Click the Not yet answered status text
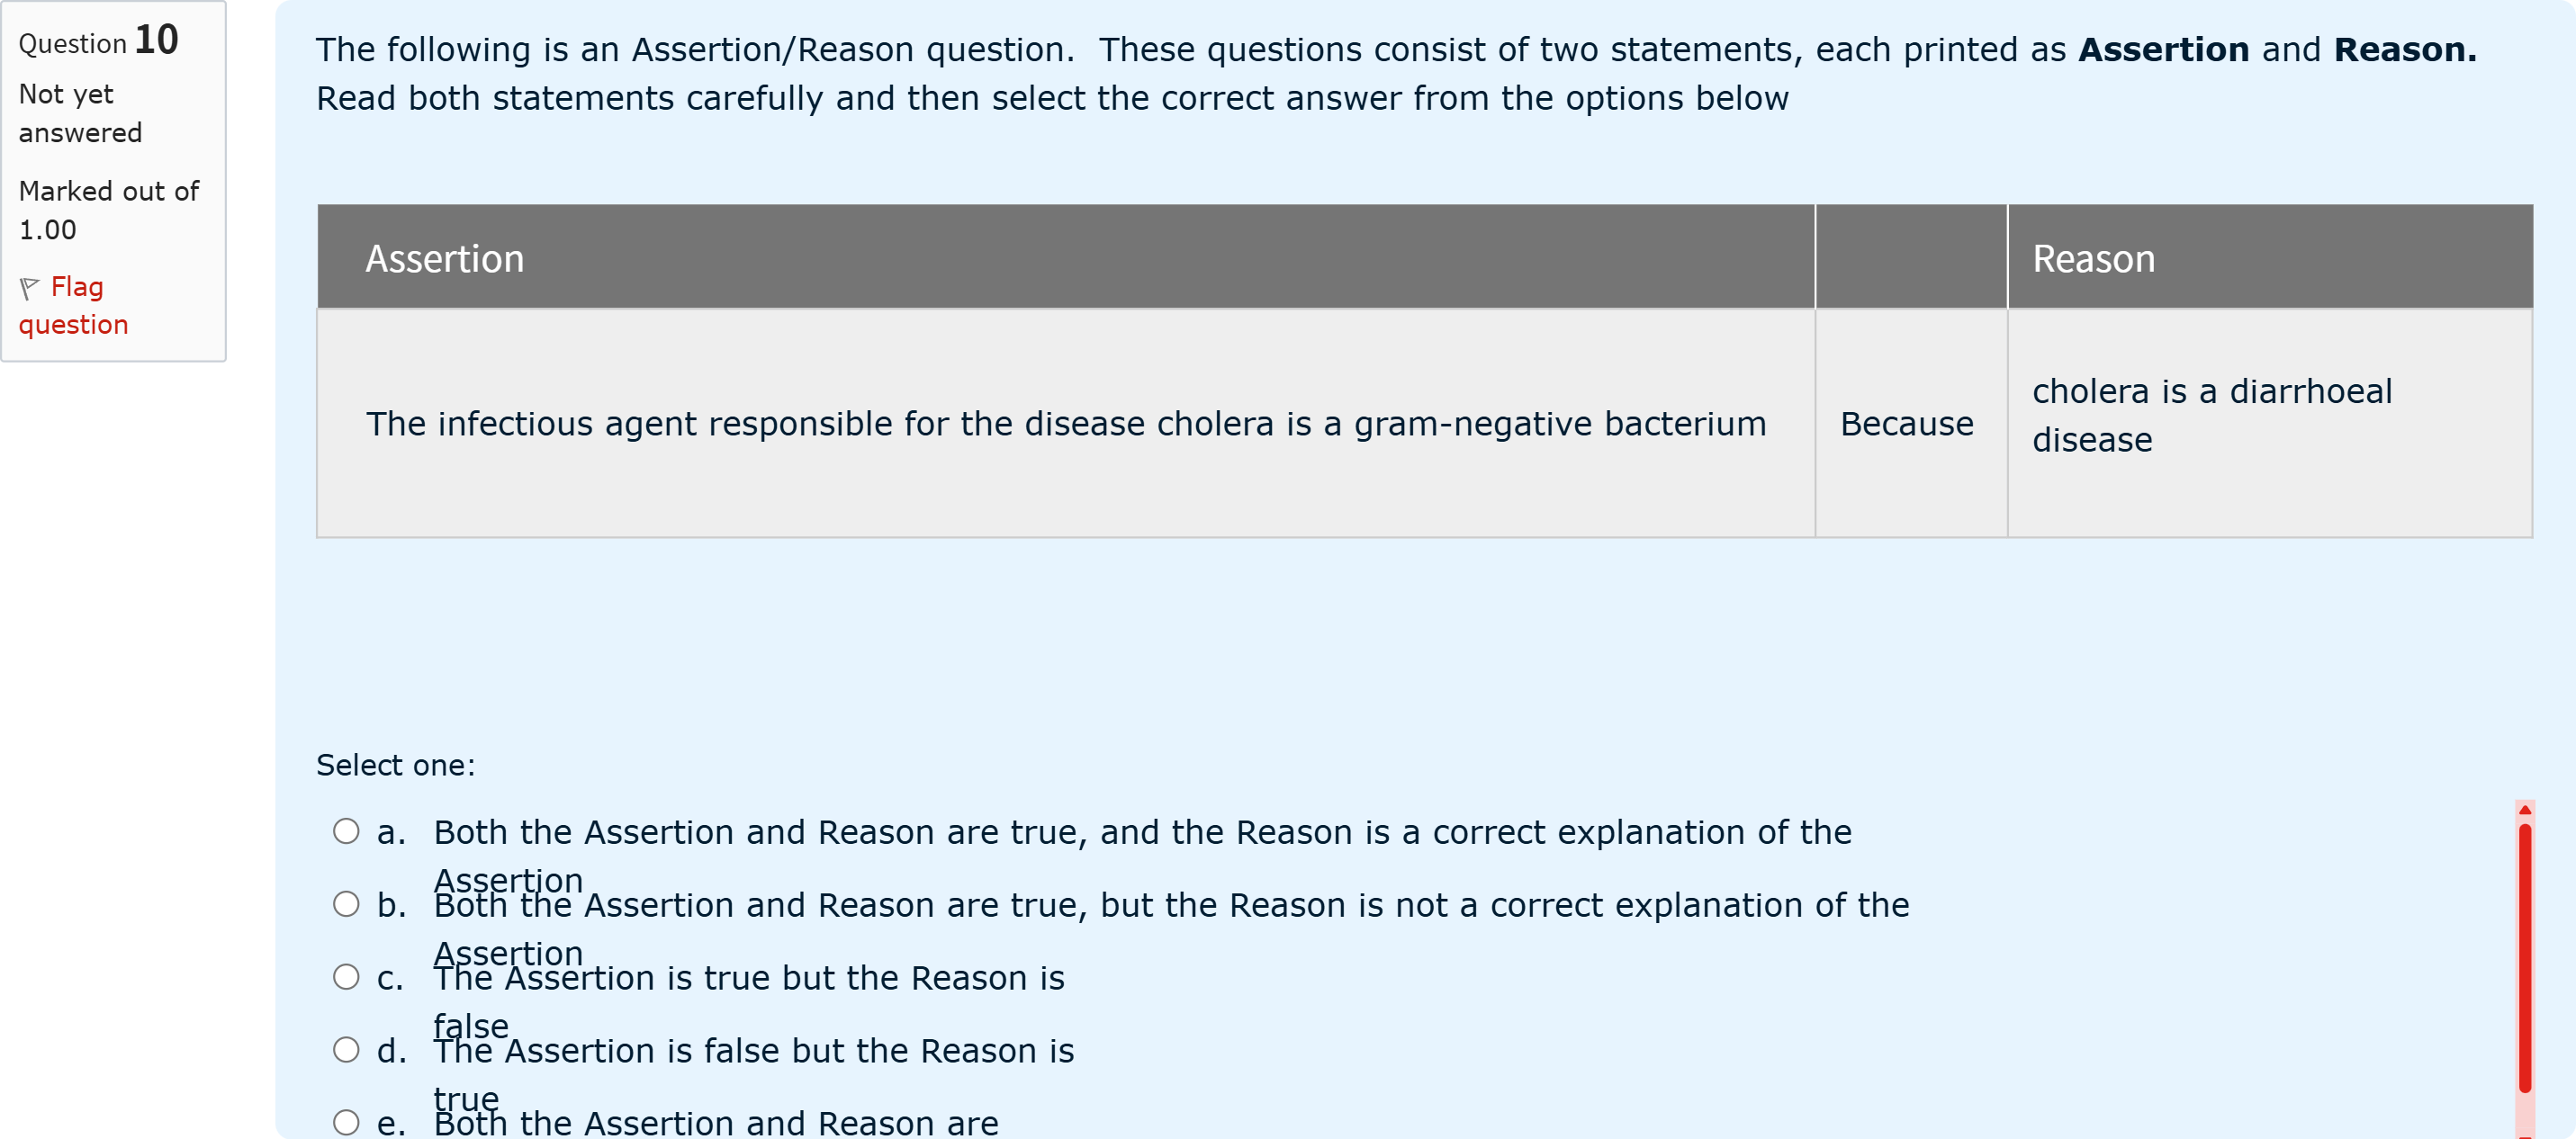 (x=80, y=113)
